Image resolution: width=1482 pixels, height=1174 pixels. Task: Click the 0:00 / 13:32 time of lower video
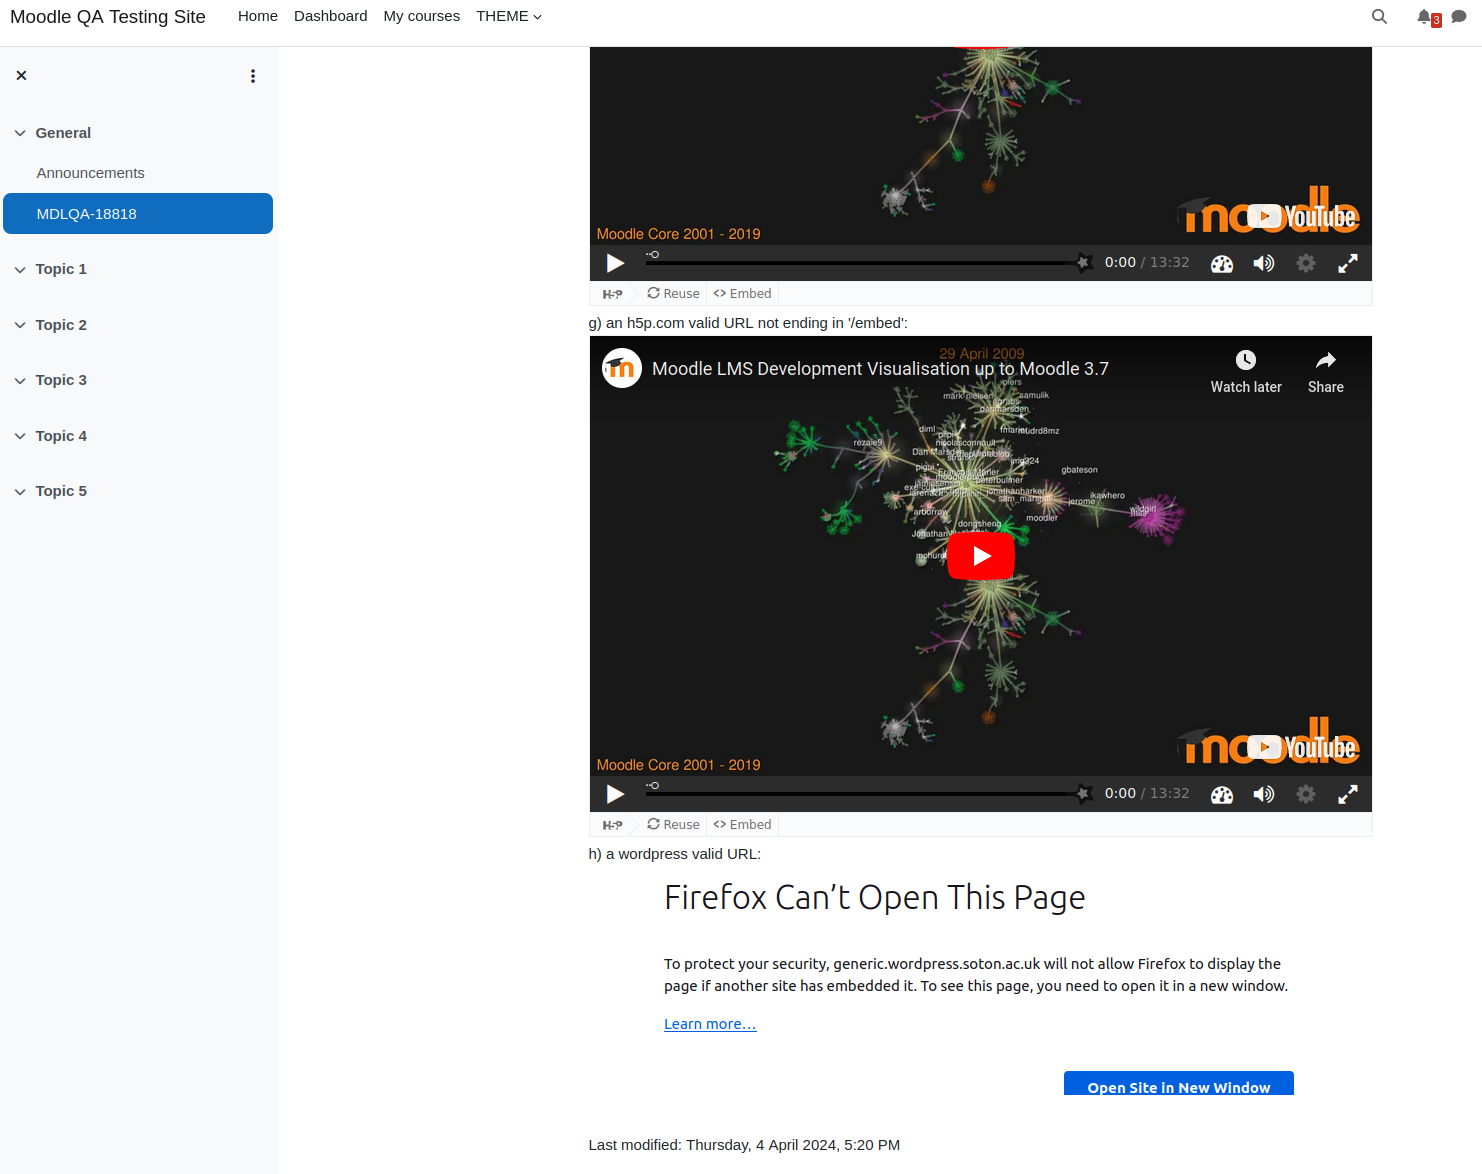1147,794
